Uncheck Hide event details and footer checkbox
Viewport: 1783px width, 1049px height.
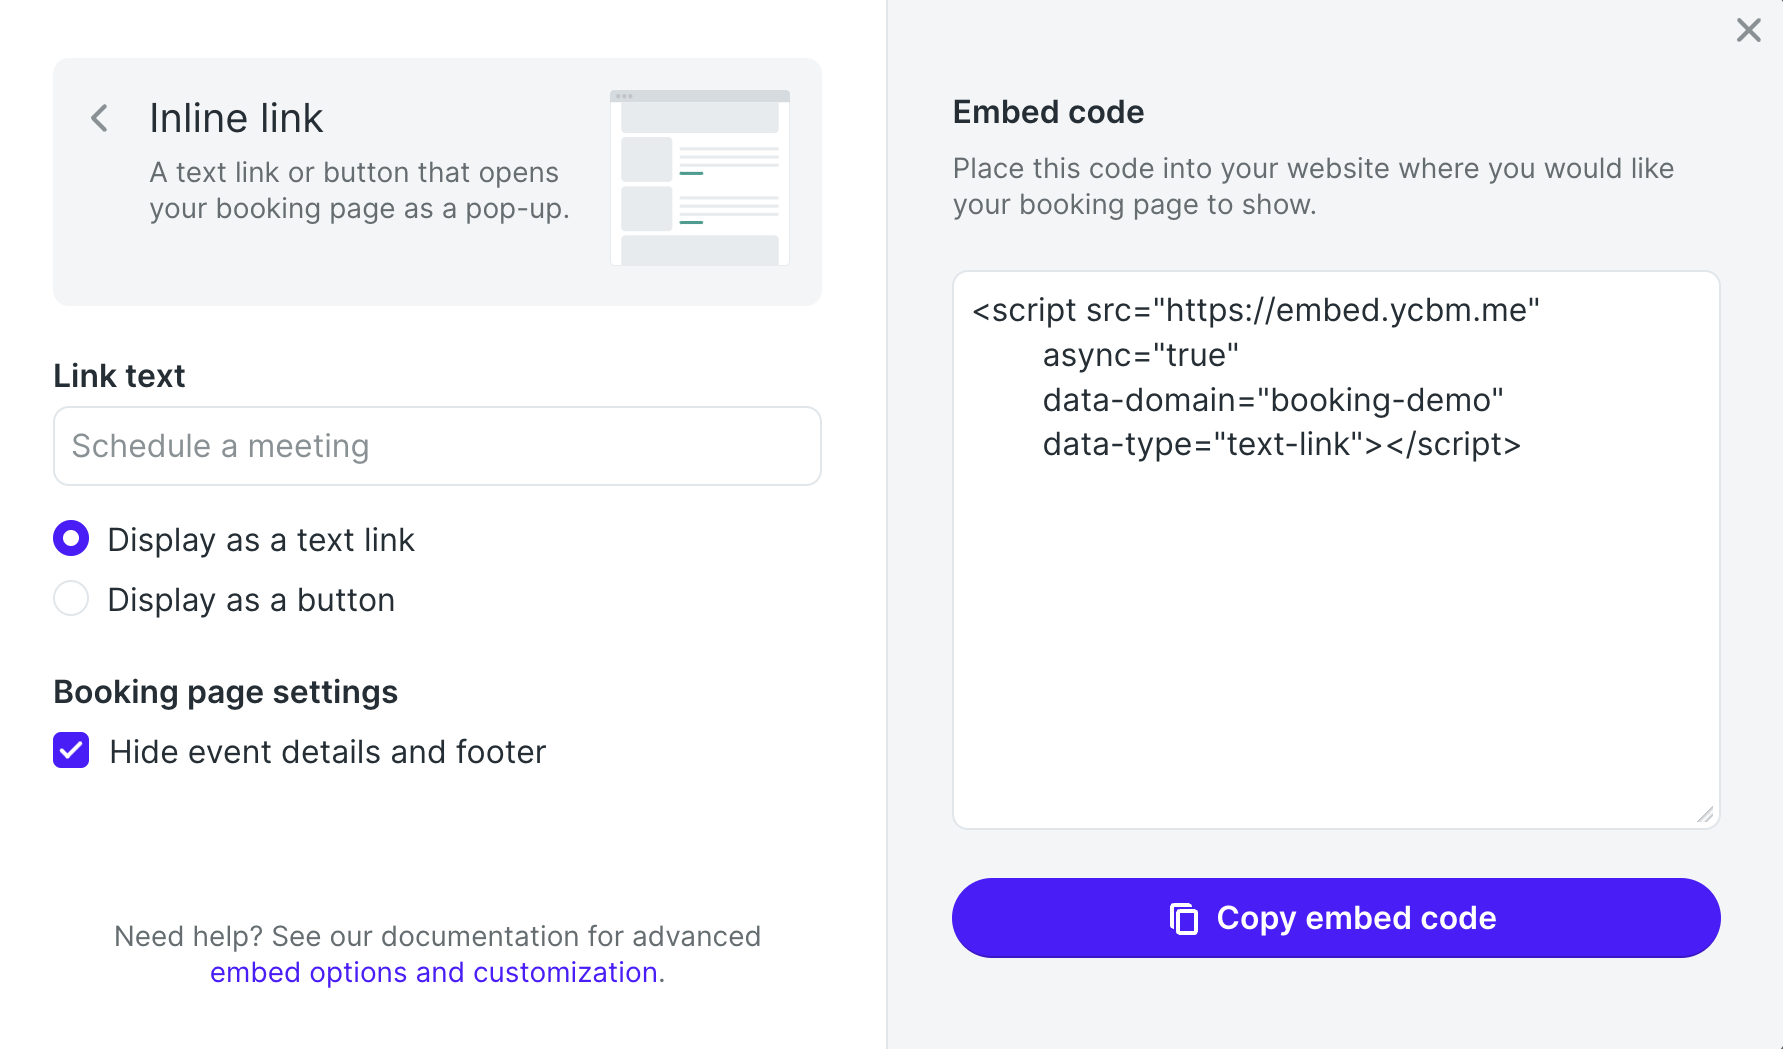pos(71,751)
